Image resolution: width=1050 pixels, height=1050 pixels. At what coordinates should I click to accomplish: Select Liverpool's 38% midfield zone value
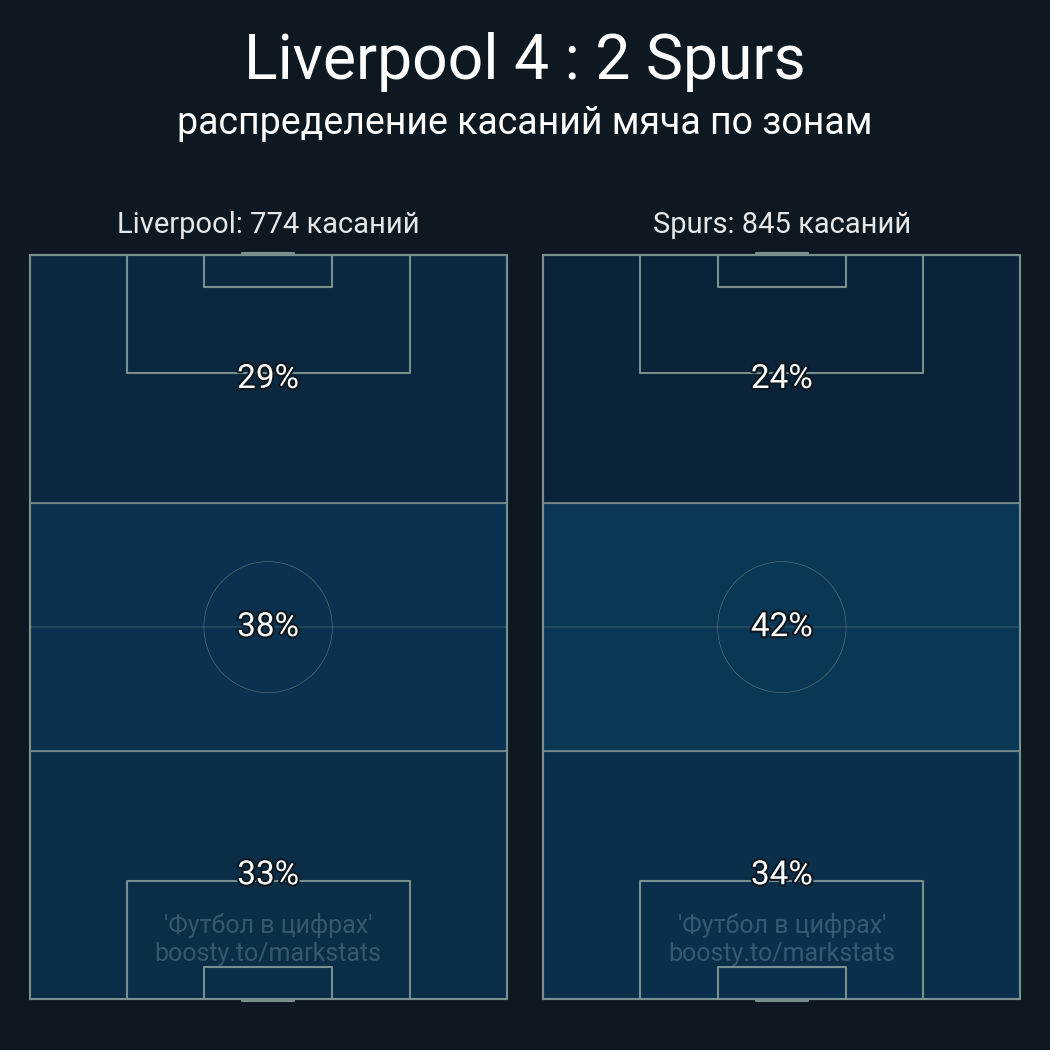268,625
